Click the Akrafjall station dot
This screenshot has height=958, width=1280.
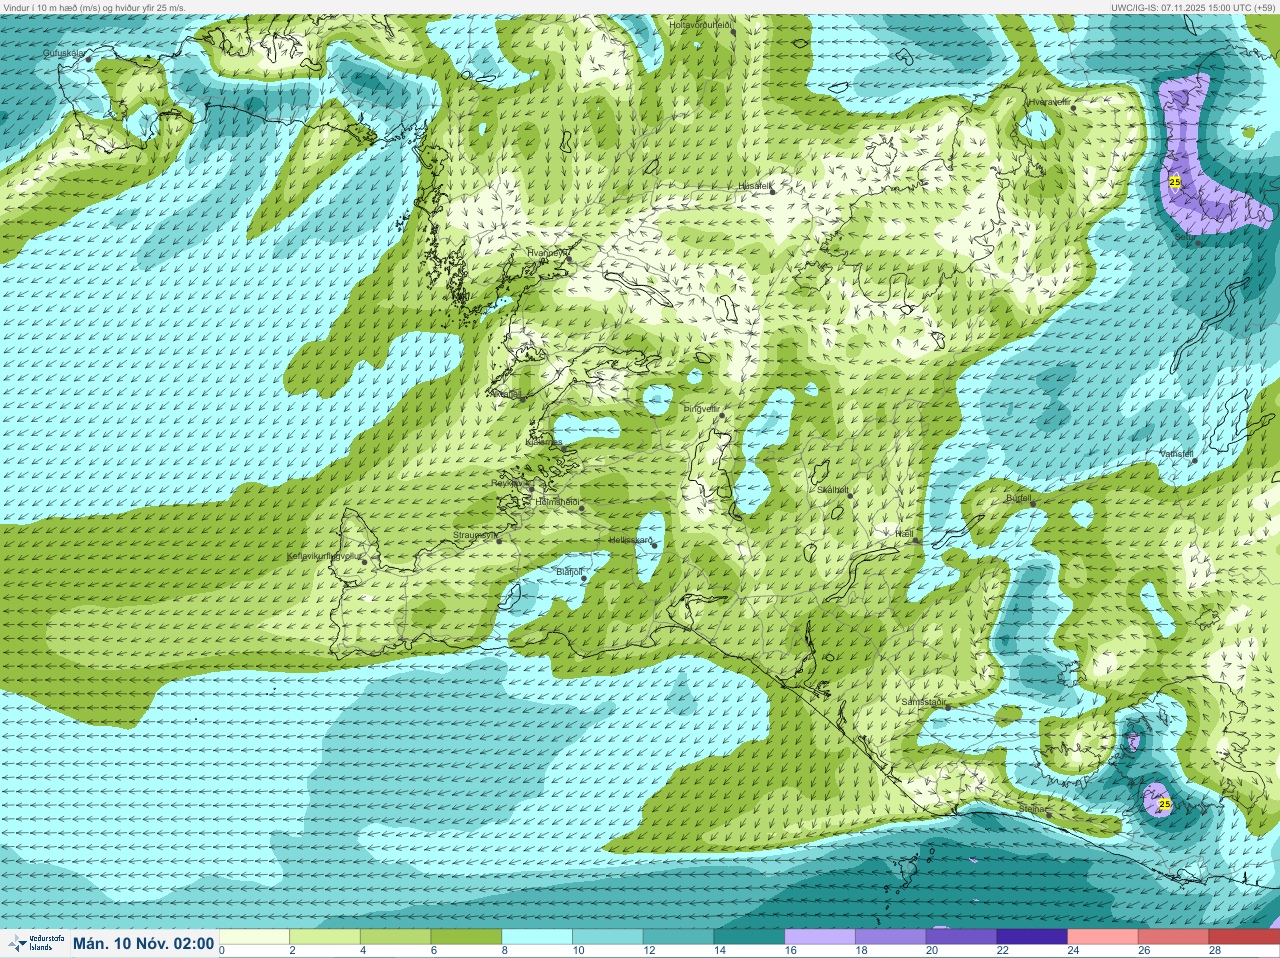522,399
